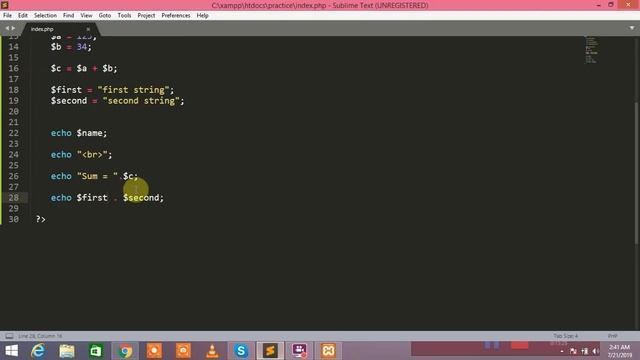Click the $first variable on line 28
Screen dimensions: 640x360
(x=92, y=198)
